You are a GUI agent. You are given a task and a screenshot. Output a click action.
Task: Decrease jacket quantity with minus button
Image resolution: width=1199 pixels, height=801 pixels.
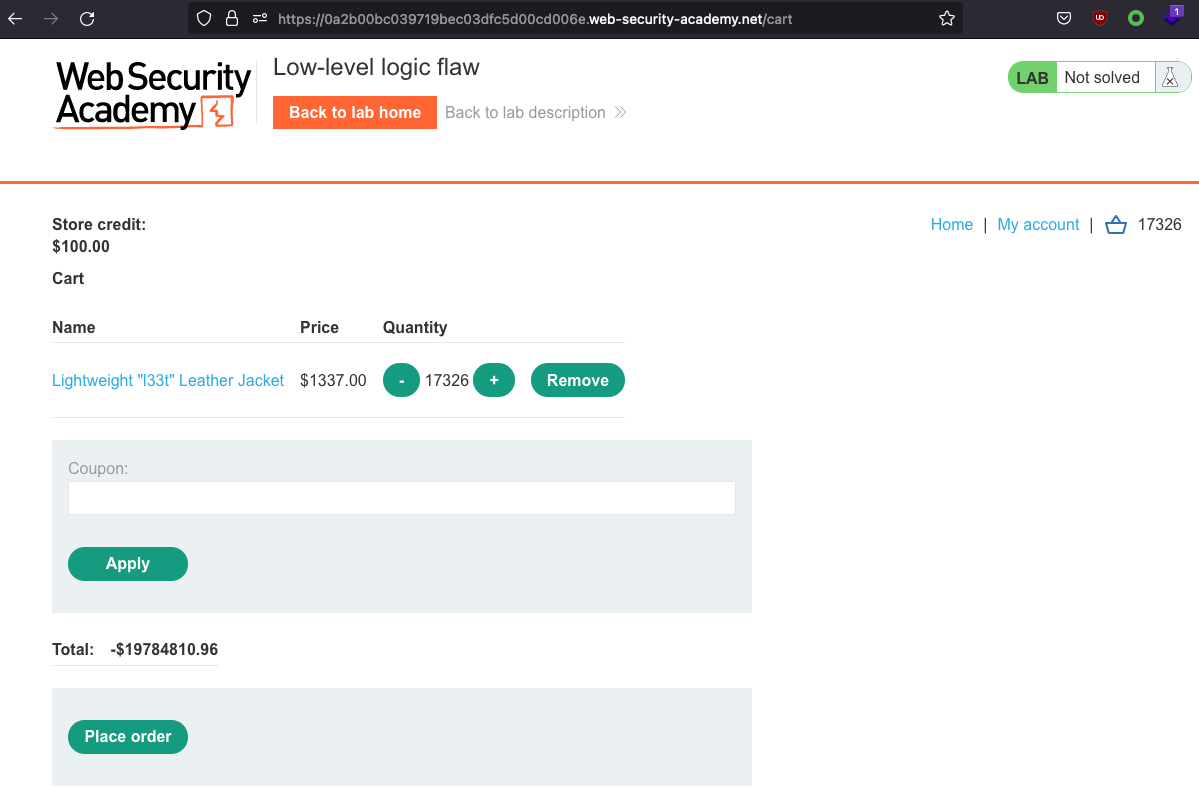[401, 380]
